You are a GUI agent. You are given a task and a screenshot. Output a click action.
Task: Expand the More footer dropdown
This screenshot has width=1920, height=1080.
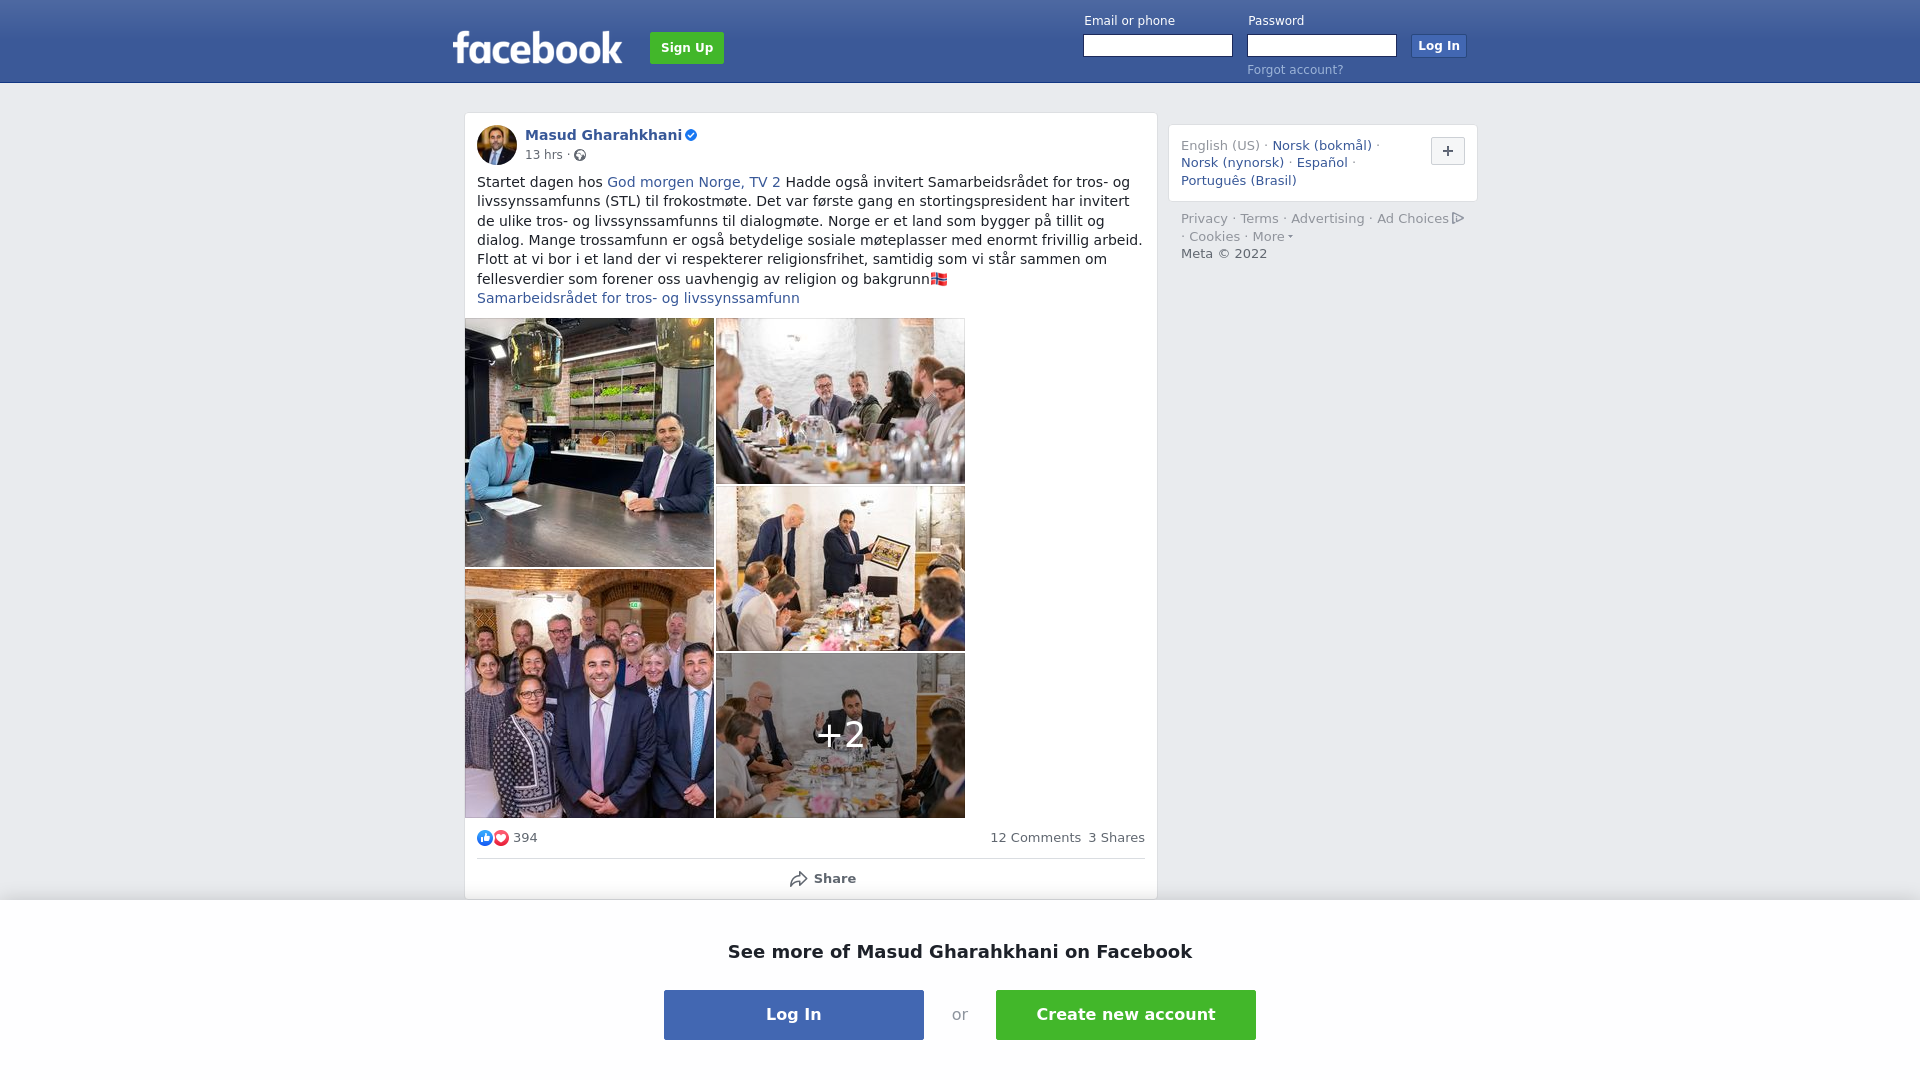1272,237
